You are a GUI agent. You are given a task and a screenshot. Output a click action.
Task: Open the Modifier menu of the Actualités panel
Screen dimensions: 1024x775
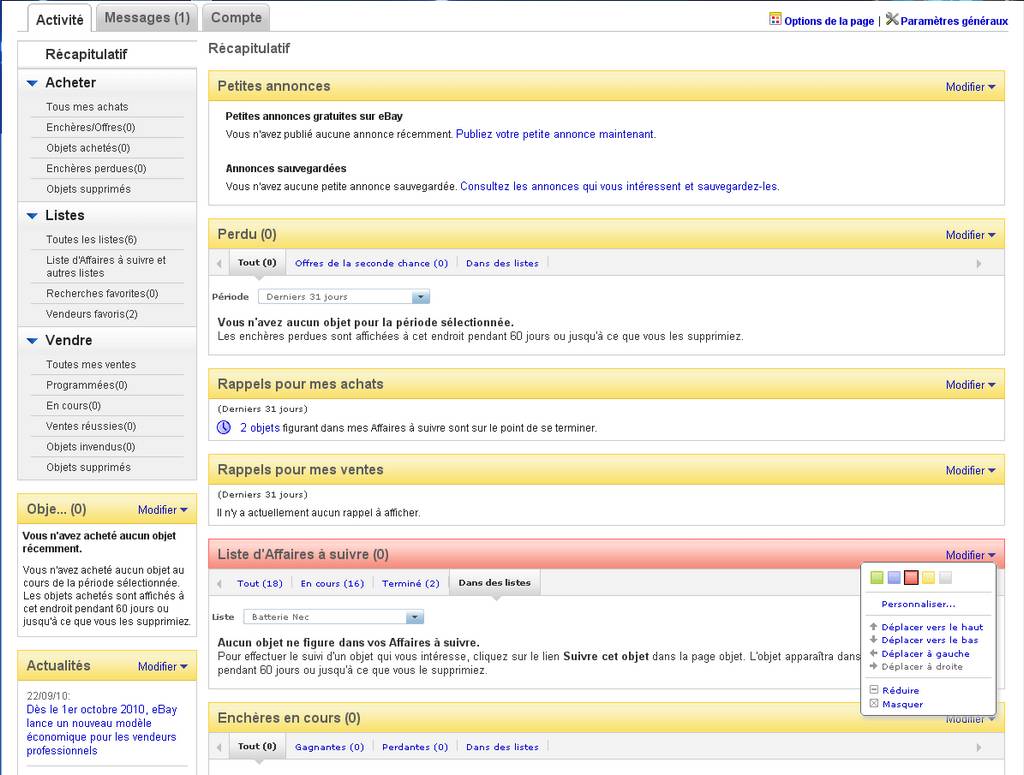[163, 667]
